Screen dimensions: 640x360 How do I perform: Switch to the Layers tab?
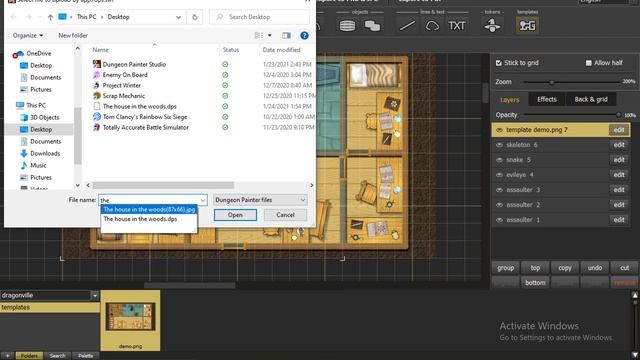[509, 100]
